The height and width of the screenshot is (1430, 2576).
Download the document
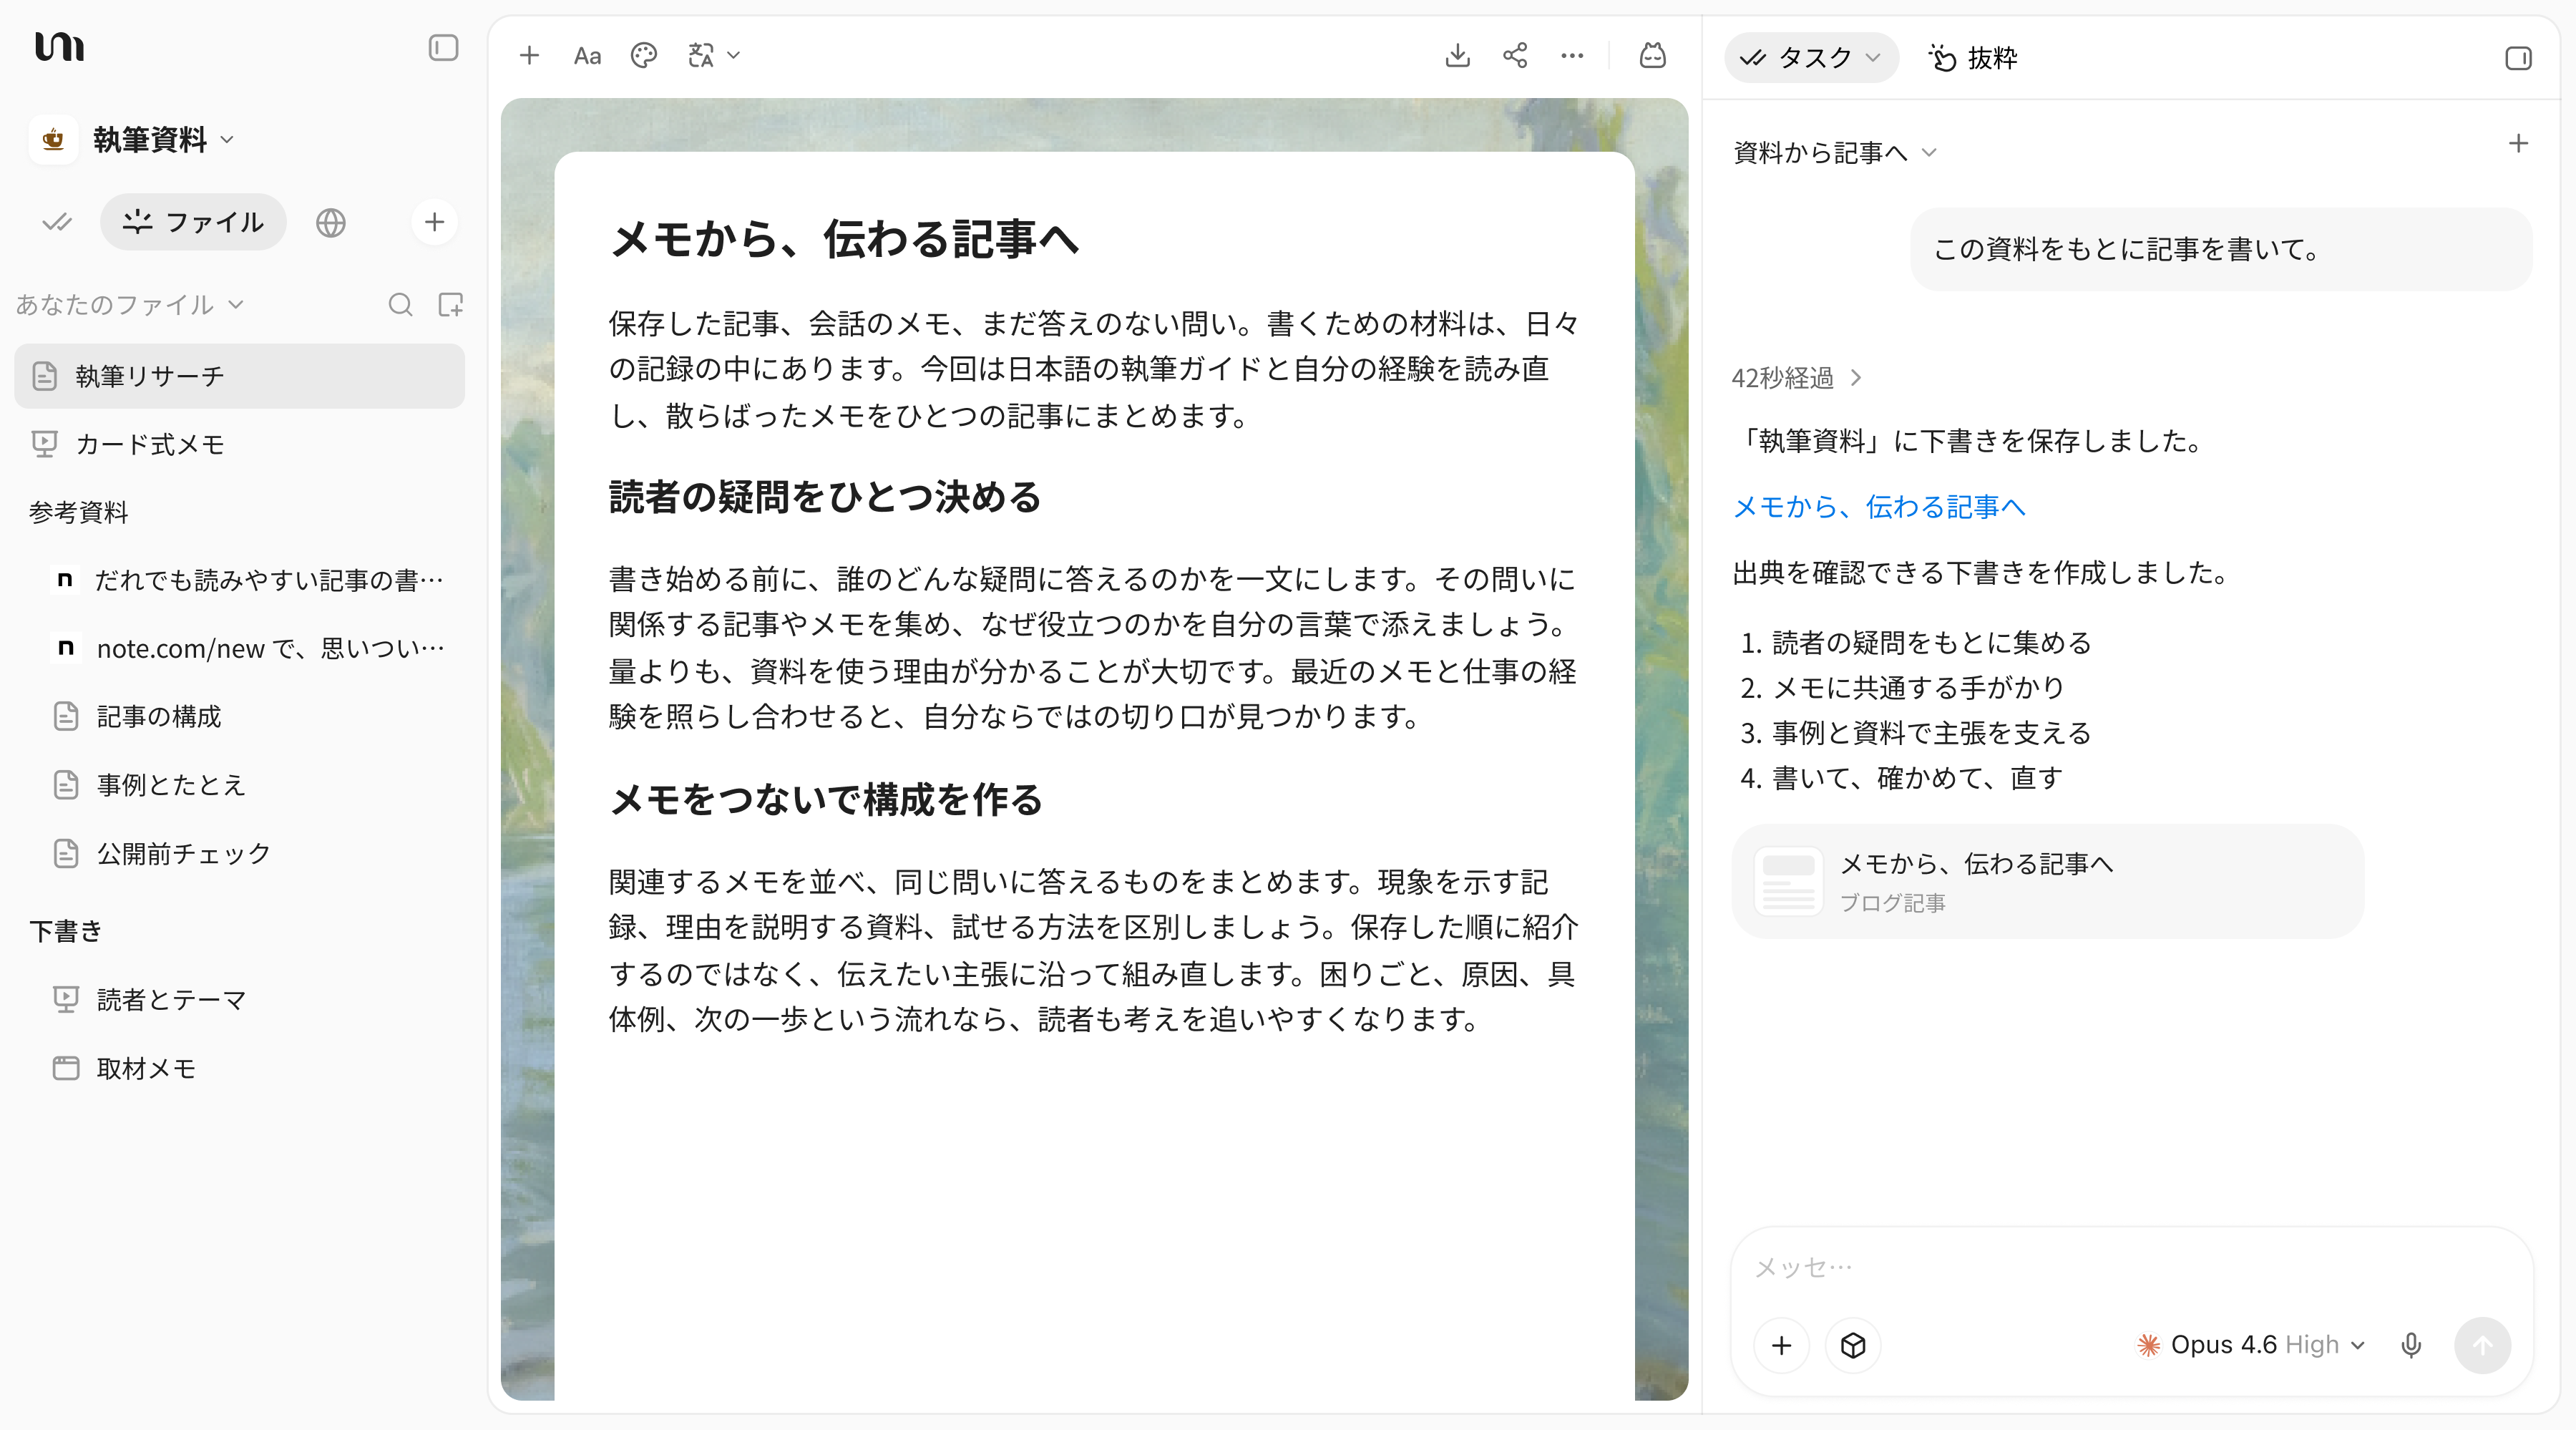pos(1458,56)
